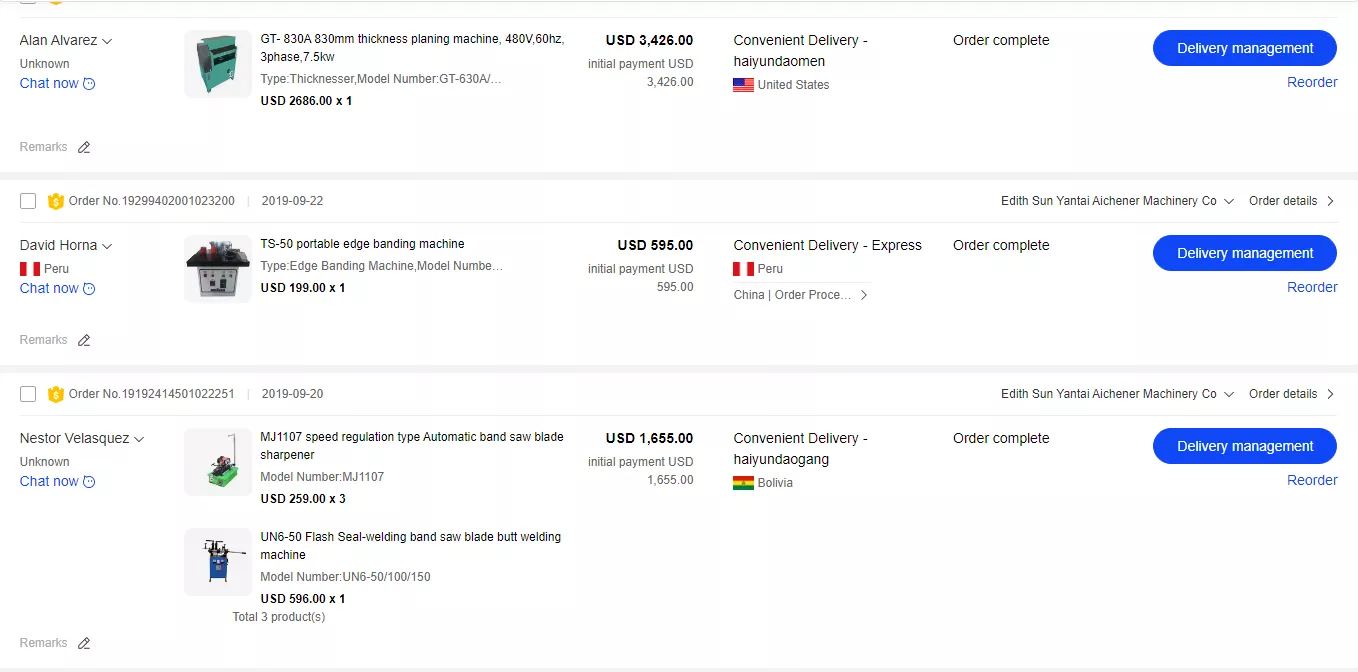Click gold trade assurance badge on order 19299402001023200
This screenshot has height=672, width=1358.
tap(56, 201)
